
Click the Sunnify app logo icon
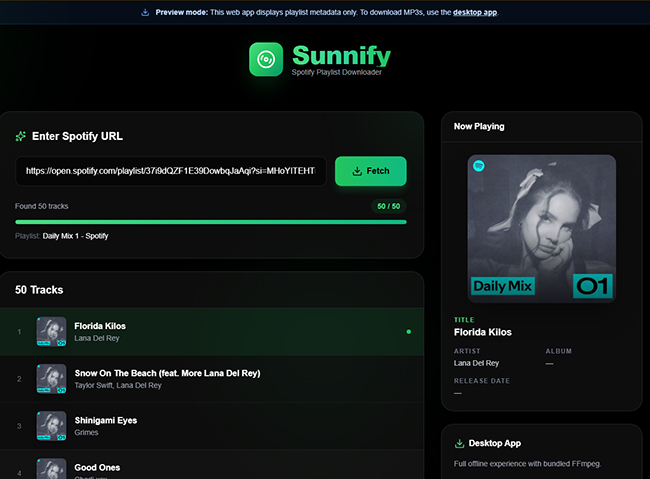(x=266, y=59)
